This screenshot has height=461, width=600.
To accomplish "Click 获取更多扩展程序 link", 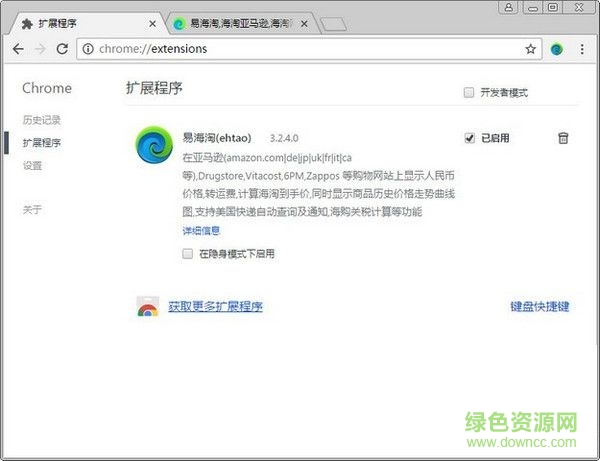I will tap(215, 306).
